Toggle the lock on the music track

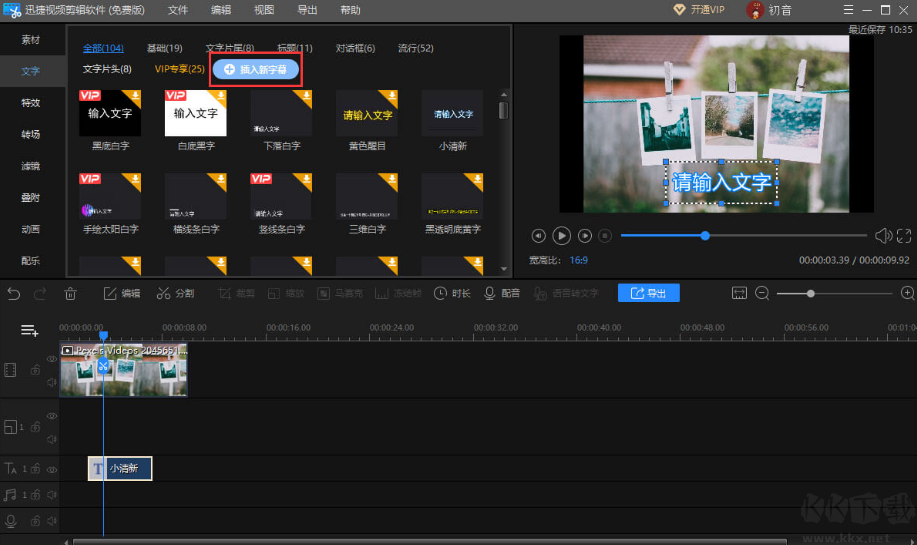pyautogui.click(x=35, y=495)
